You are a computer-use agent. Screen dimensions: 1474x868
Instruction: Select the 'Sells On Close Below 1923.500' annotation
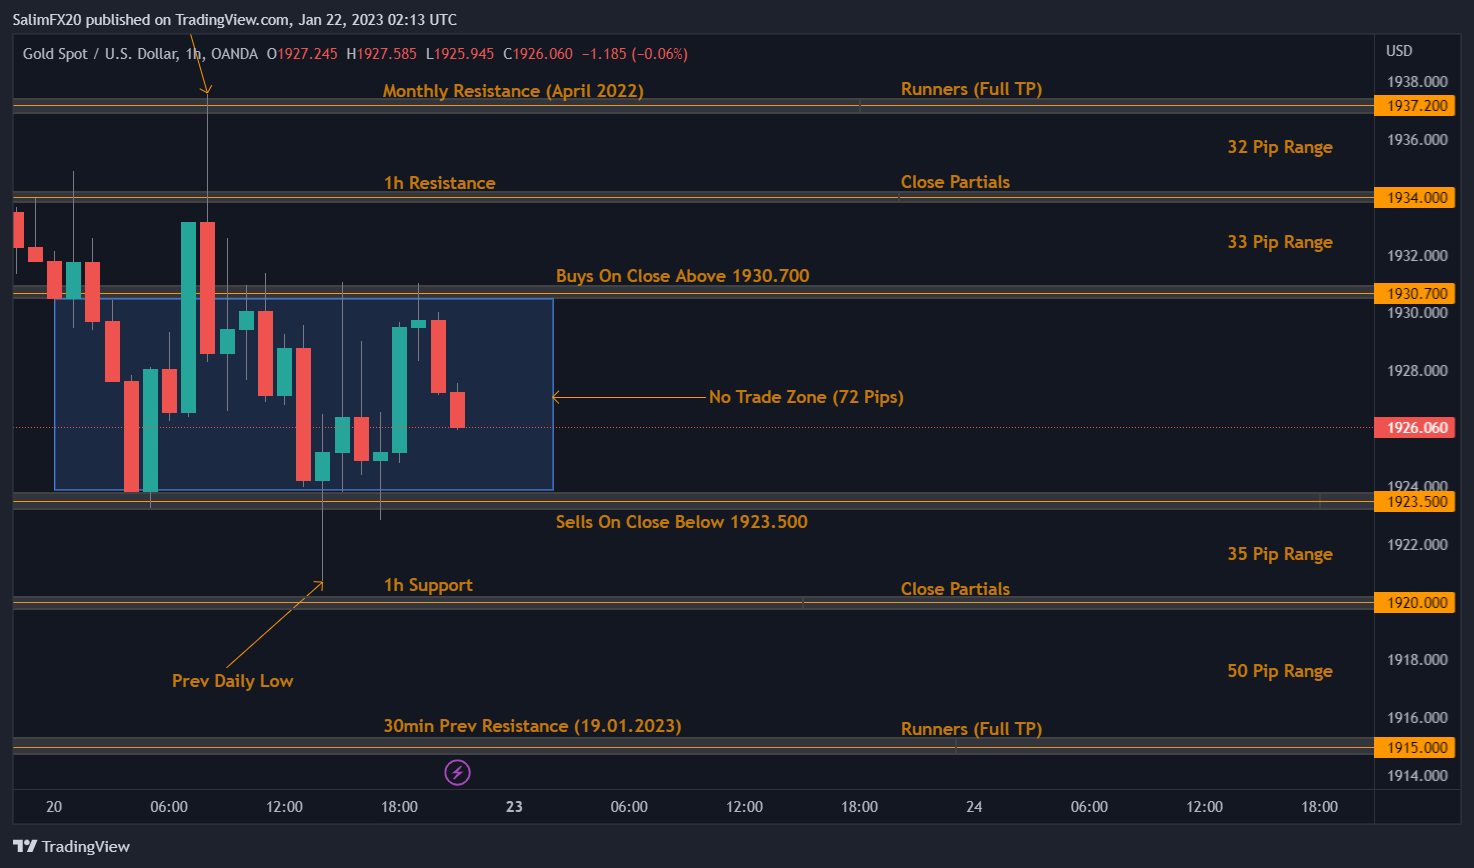(x=681, y=521)
